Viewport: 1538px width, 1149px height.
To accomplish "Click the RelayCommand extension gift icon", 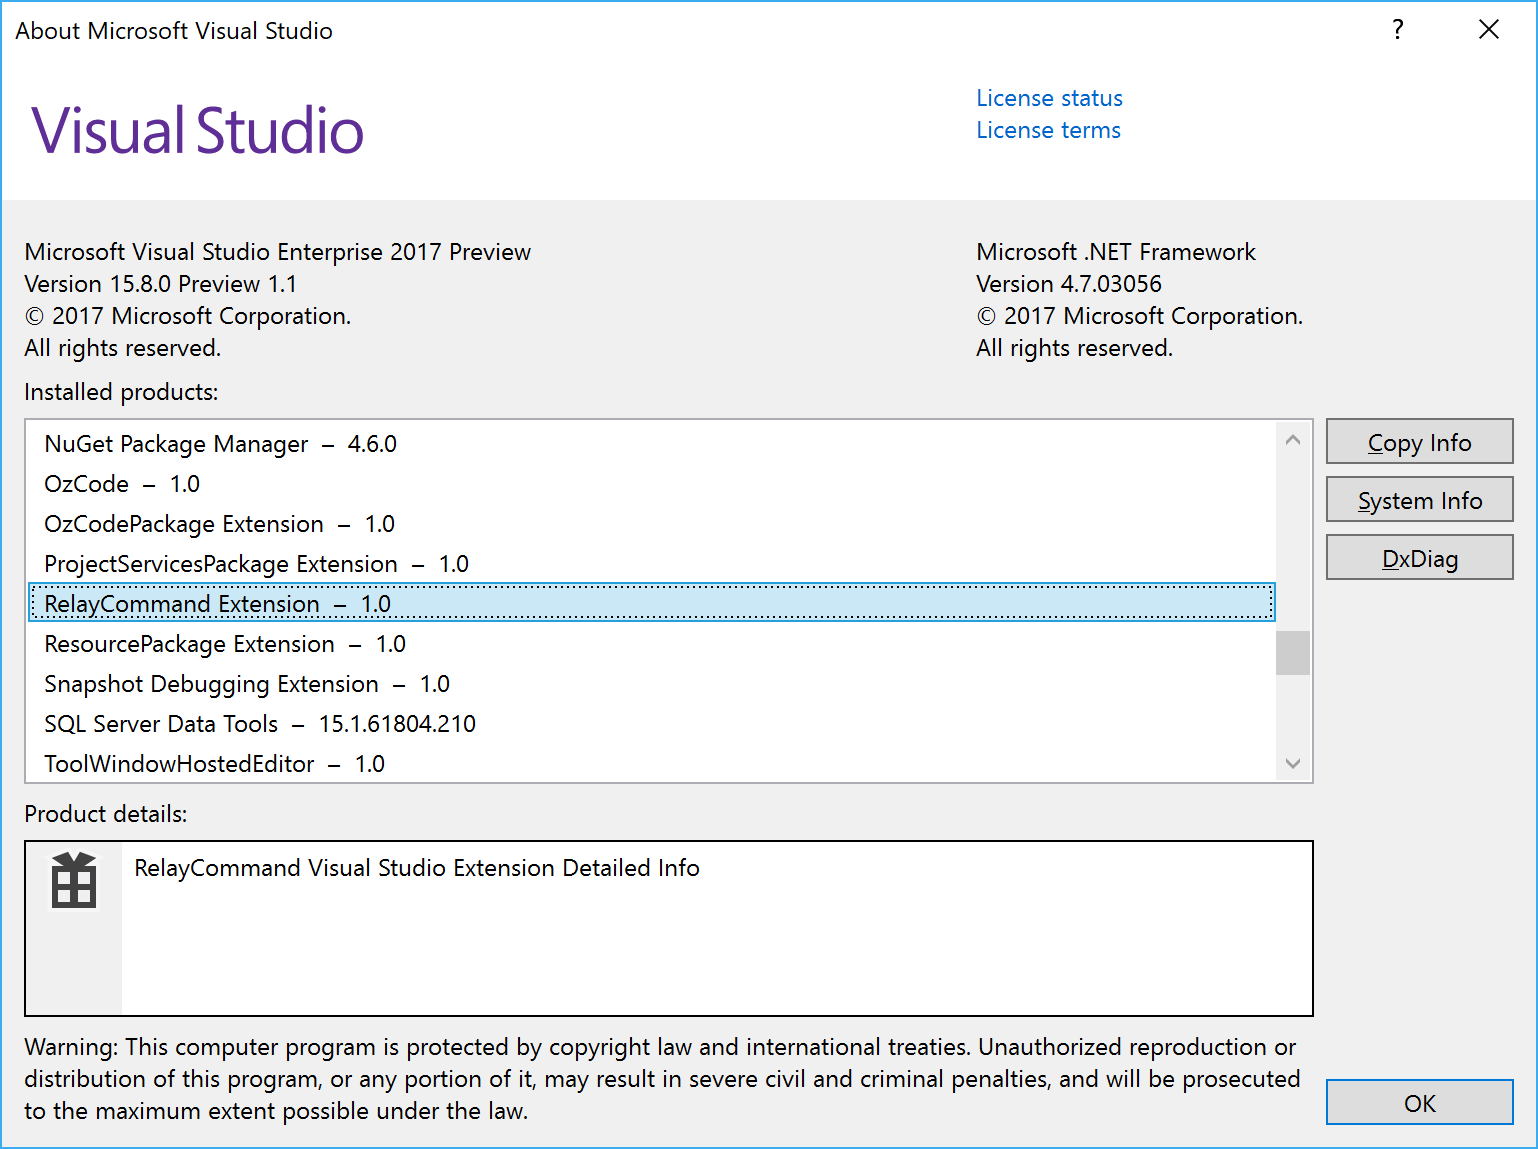I will [73, 881].
